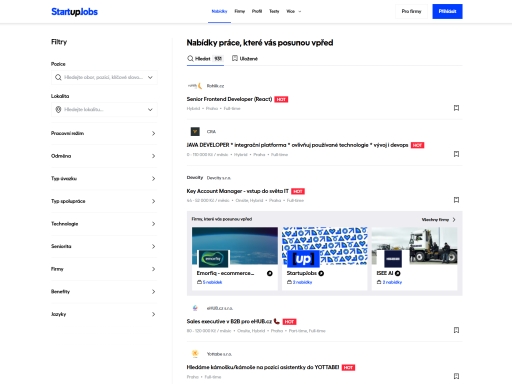
Task: Expand the Technologie filter
Action: (104, 224)
